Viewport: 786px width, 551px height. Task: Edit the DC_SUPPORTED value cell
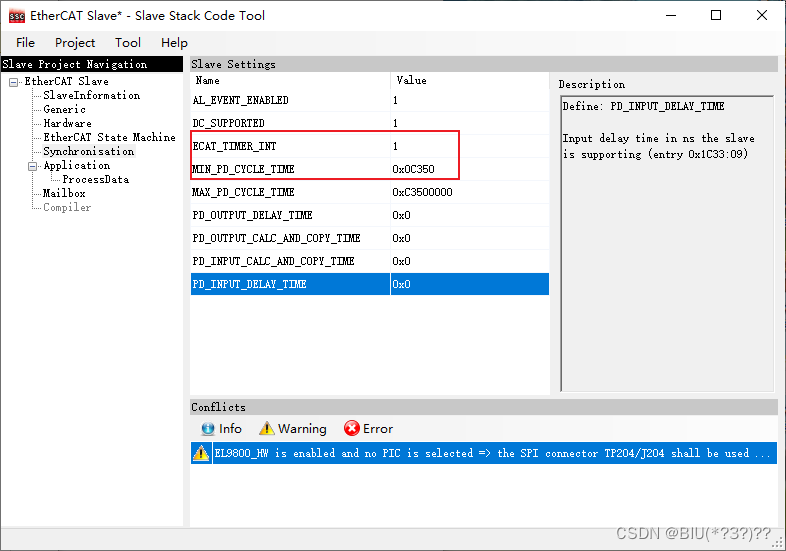tap(470, 123)
